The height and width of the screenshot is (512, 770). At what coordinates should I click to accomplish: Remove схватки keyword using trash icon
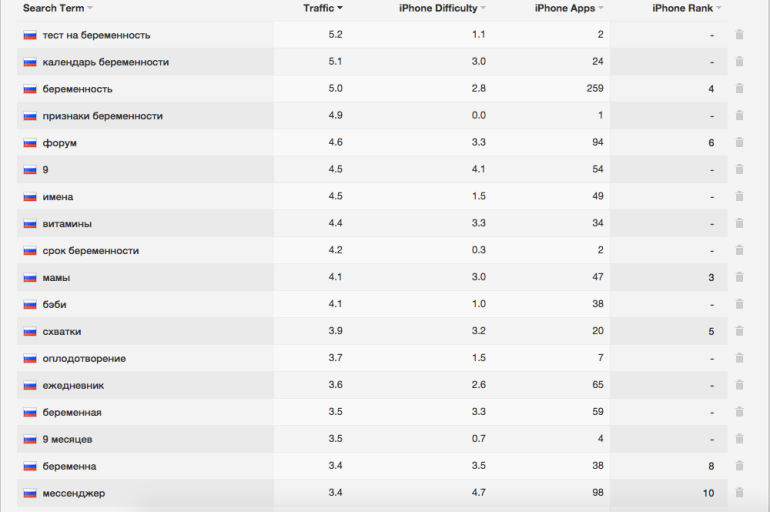739,331
